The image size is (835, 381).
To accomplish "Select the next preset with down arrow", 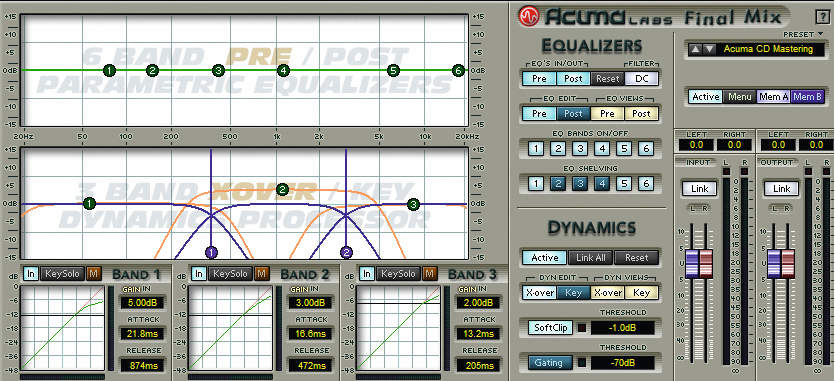I will point(709,49).
